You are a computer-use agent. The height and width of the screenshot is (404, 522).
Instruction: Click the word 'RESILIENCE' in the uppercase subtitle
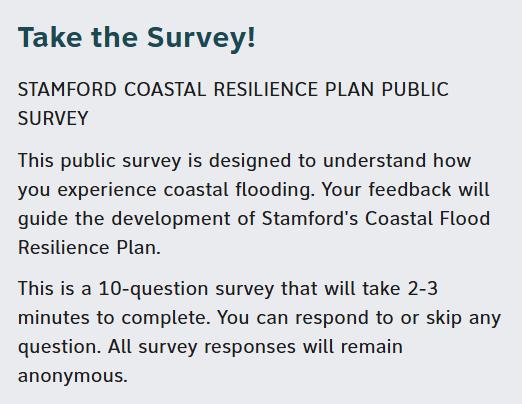266,89
